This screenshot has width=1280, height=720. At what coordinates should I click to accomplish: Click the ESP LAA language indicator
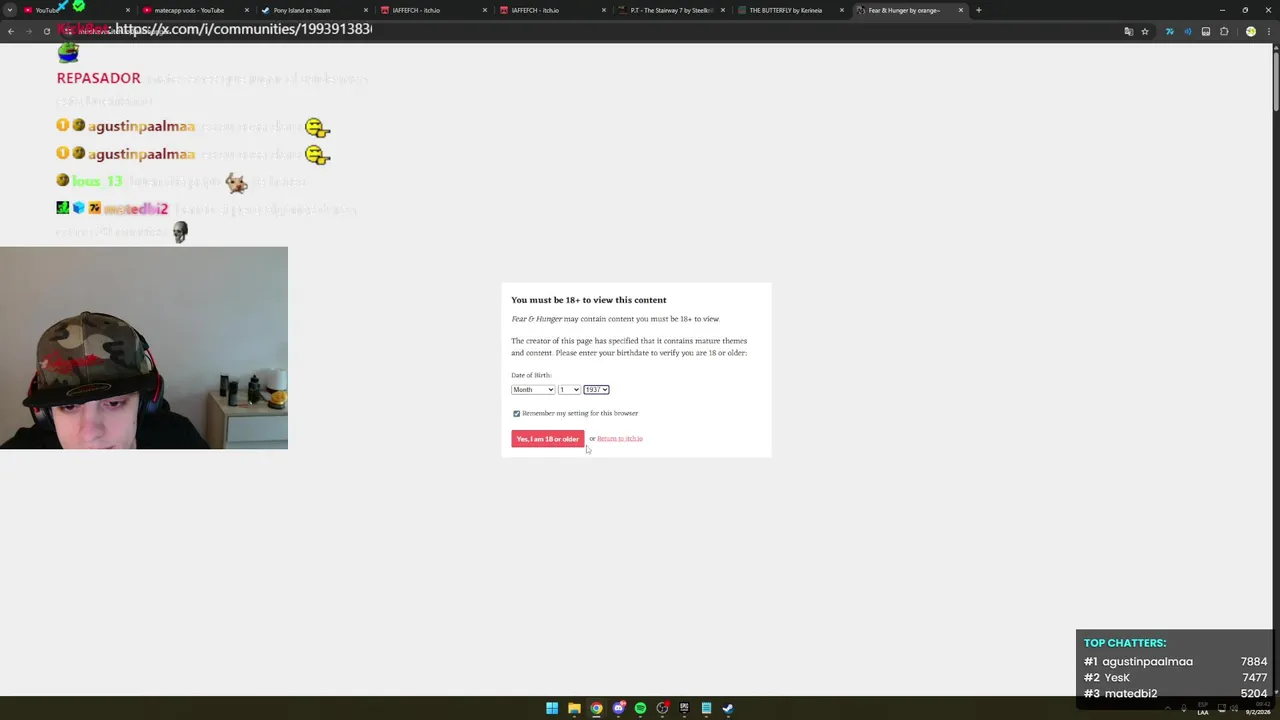pyautogui.click(x=1203, y=708)
